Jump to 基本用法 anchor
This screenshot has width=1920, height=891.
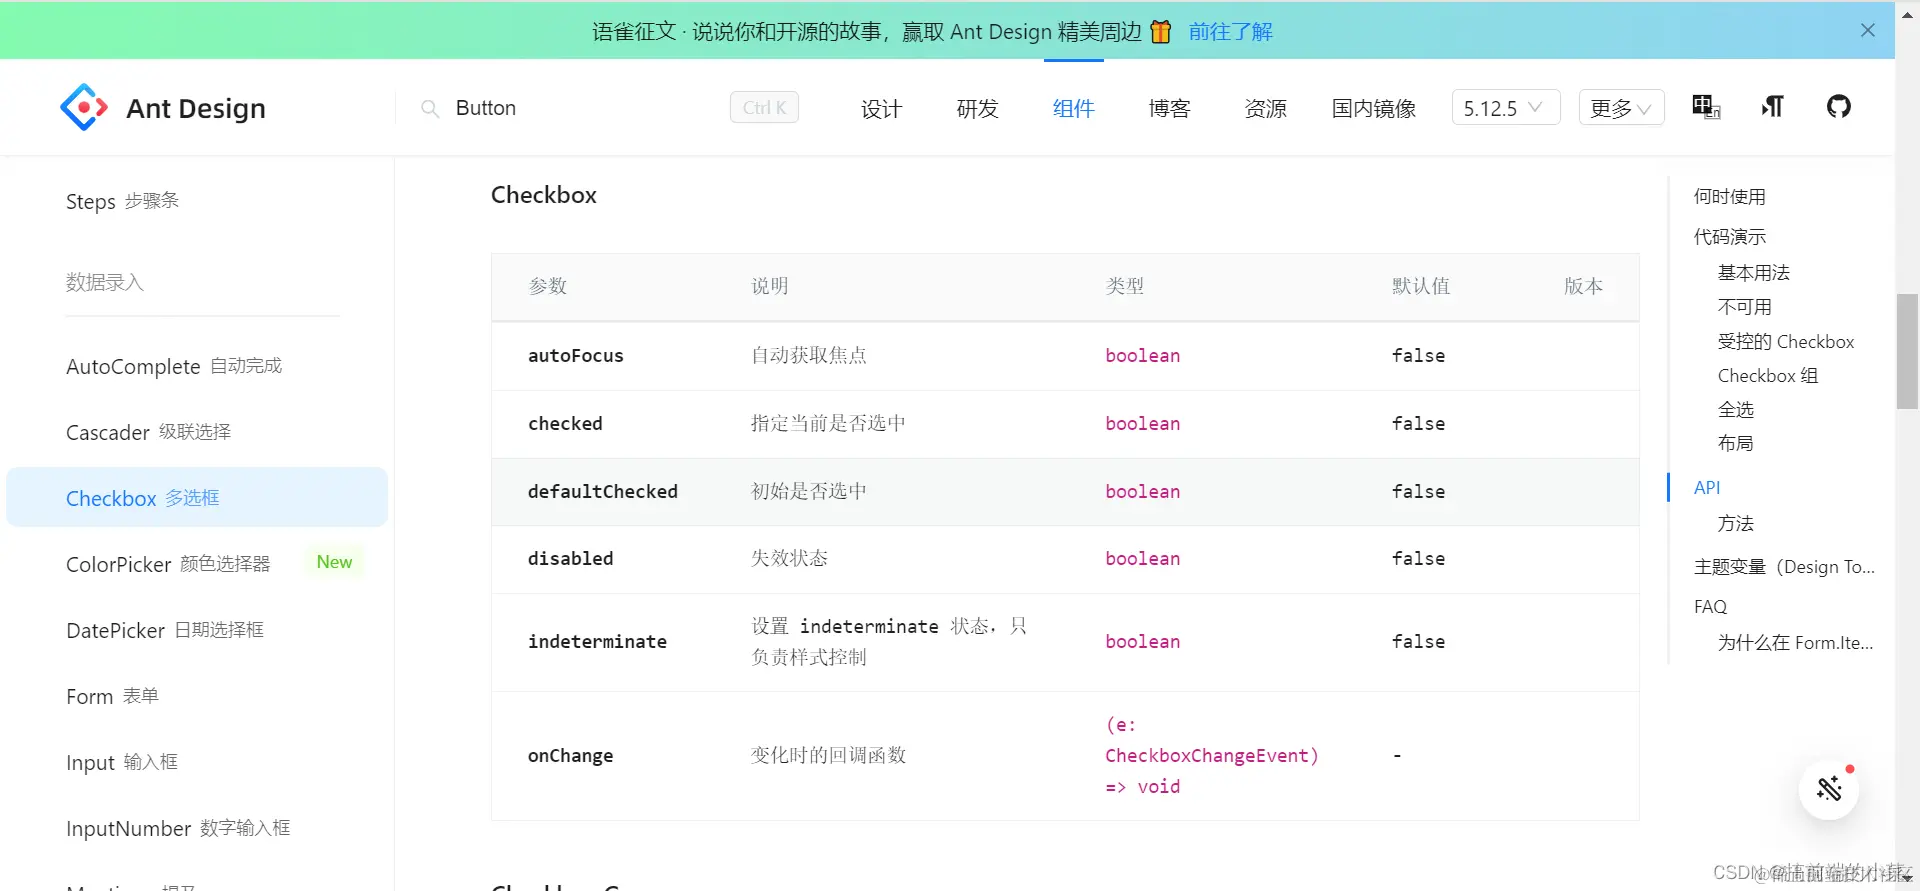pos(1753,272)
